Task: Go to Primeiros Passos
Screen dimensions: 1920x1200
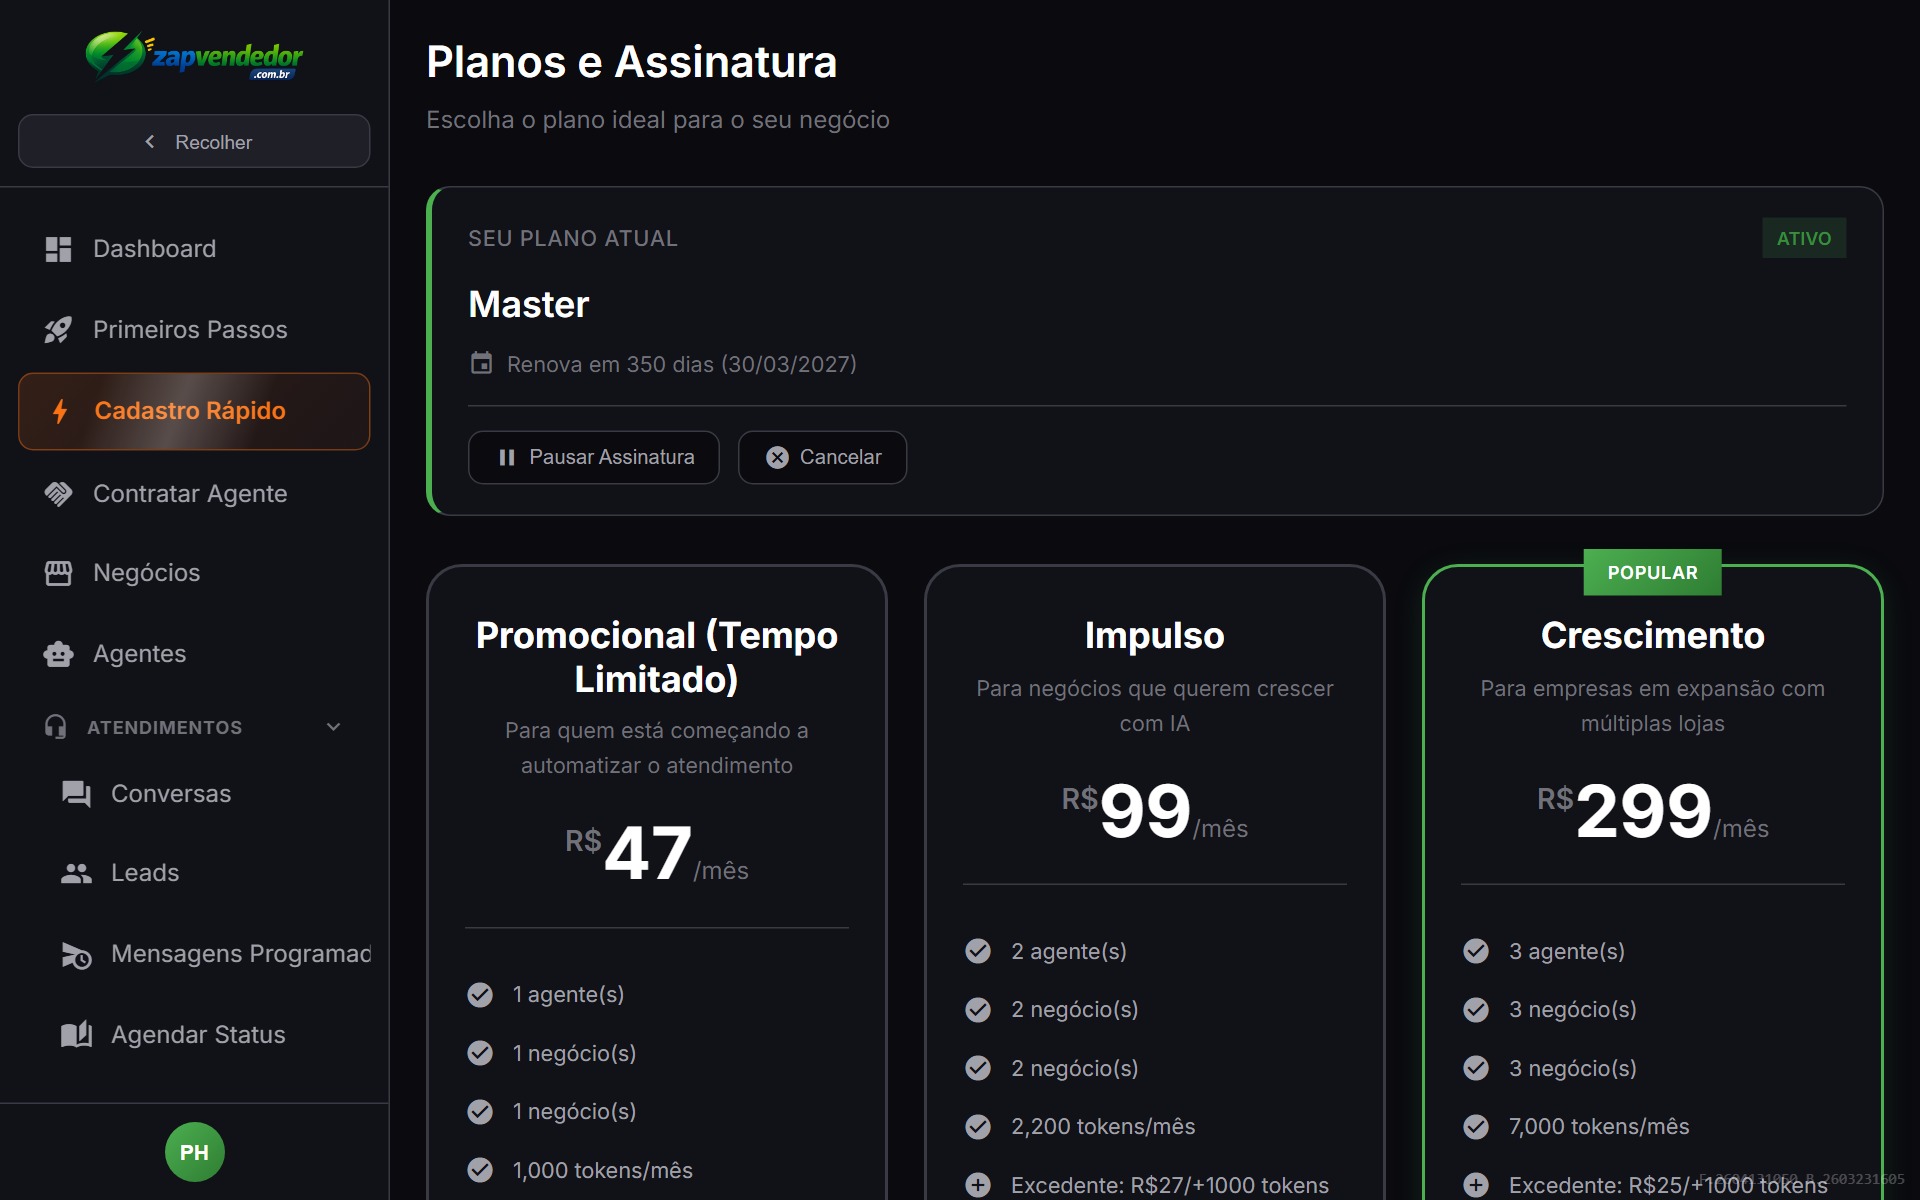Action: click(x=194, y=330)
